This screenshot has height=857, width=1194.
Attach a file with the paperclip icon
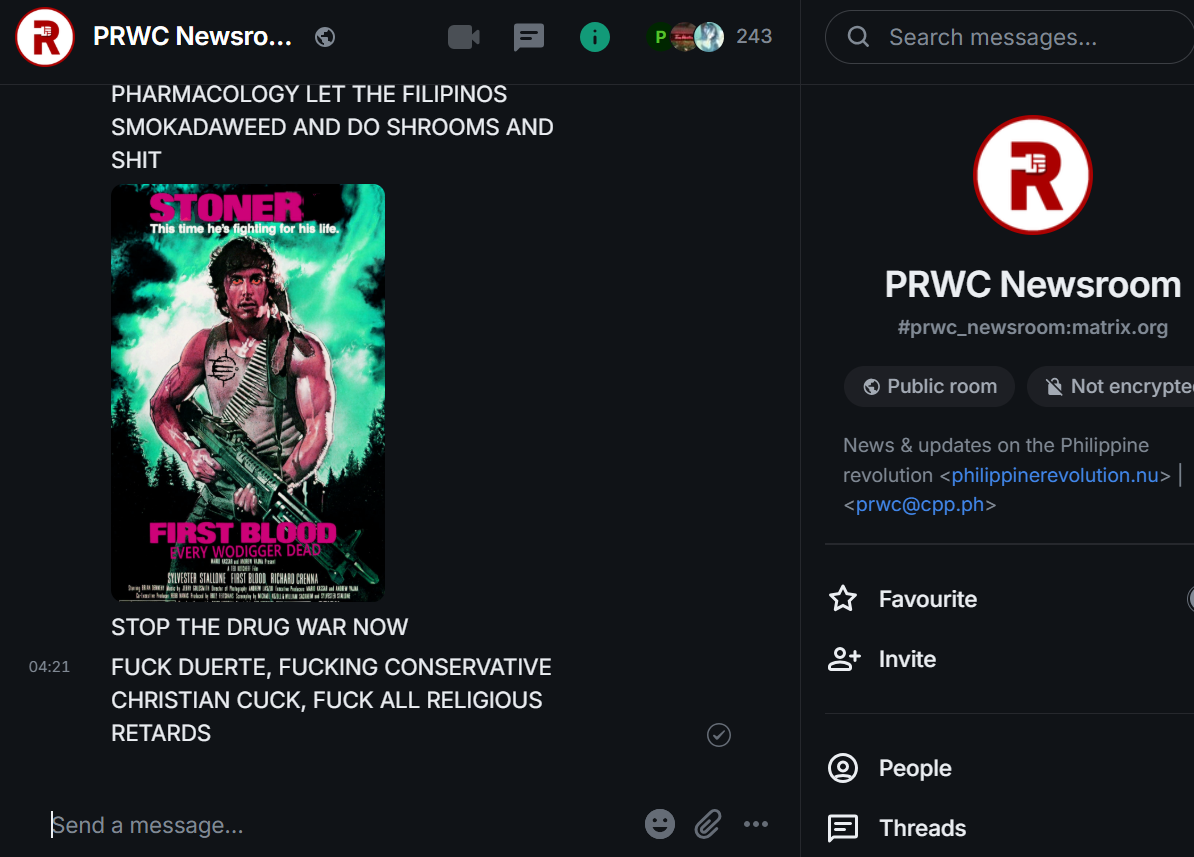[707, 823]
